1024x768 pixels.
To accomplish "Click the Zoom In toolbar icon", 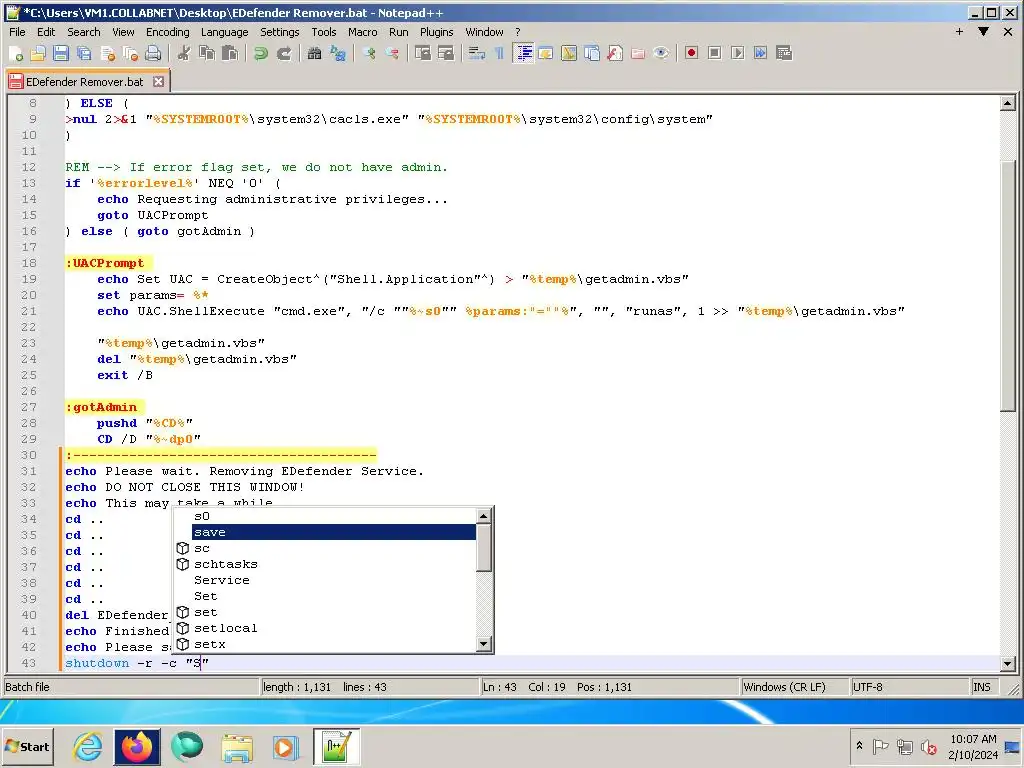I will pyautogui.click(x=369, y=54).
